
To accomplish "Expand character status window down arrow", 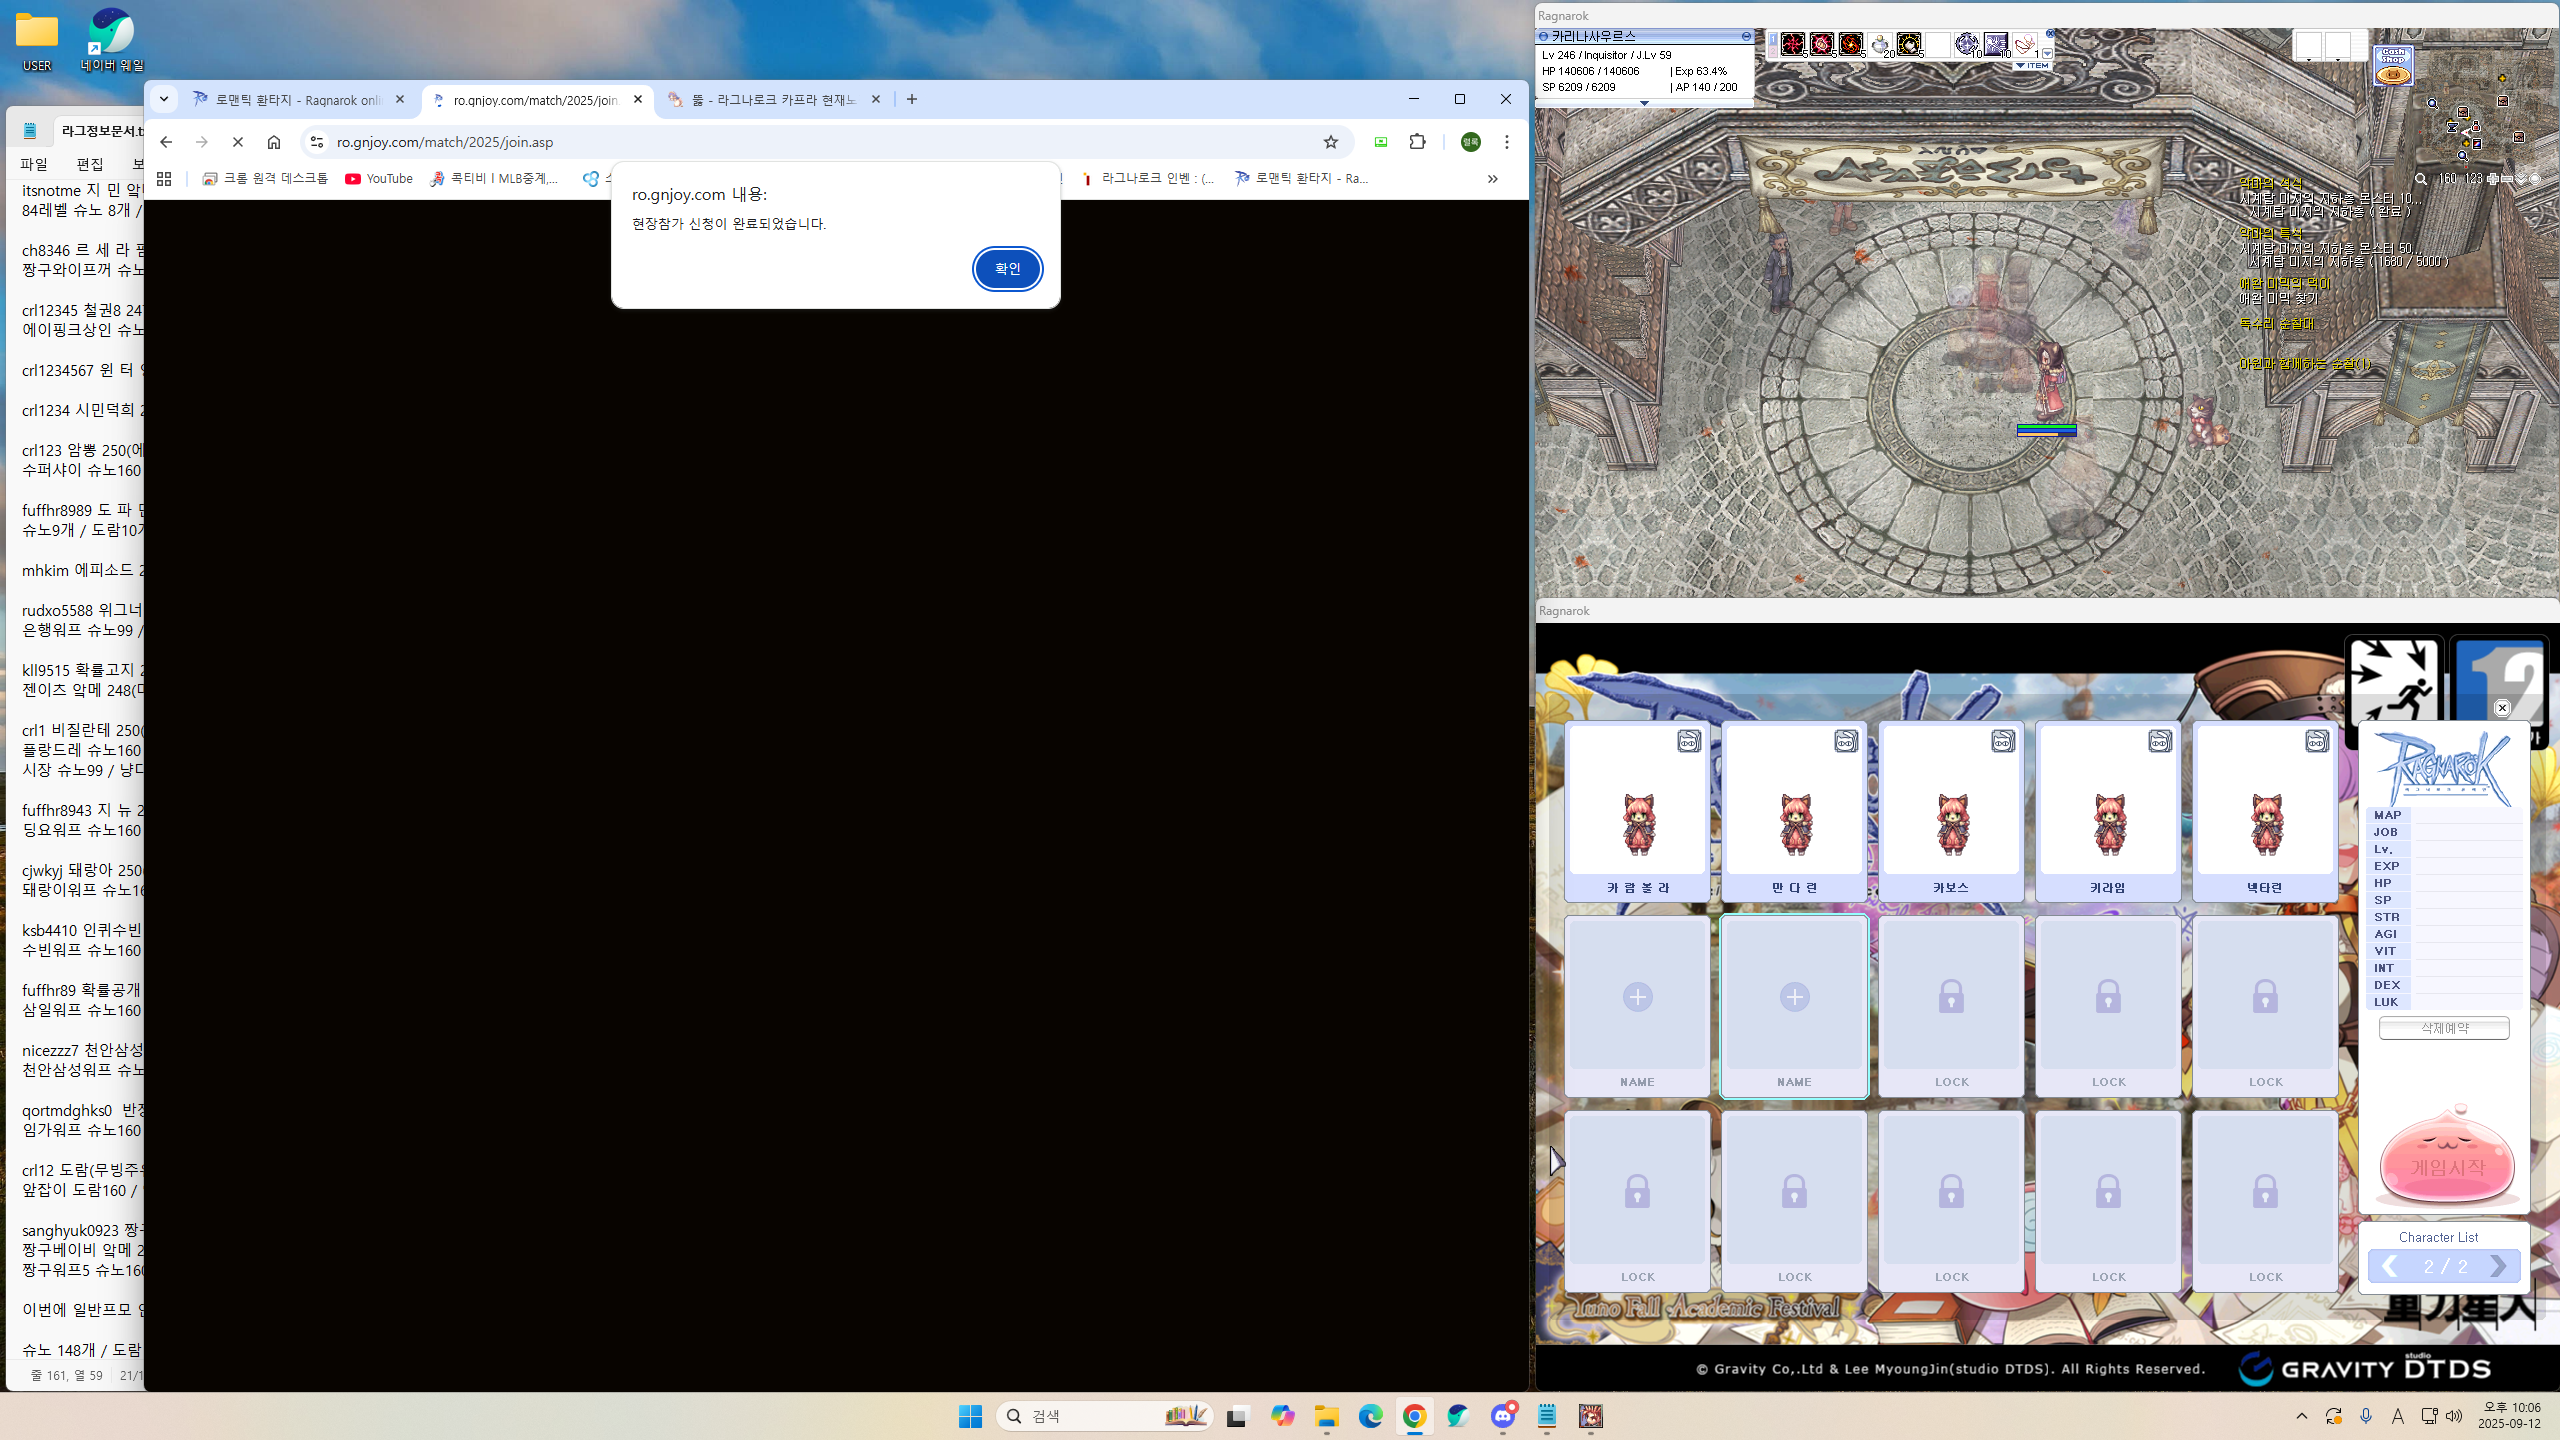I will pyautogui.click(x=1644, y=102).
